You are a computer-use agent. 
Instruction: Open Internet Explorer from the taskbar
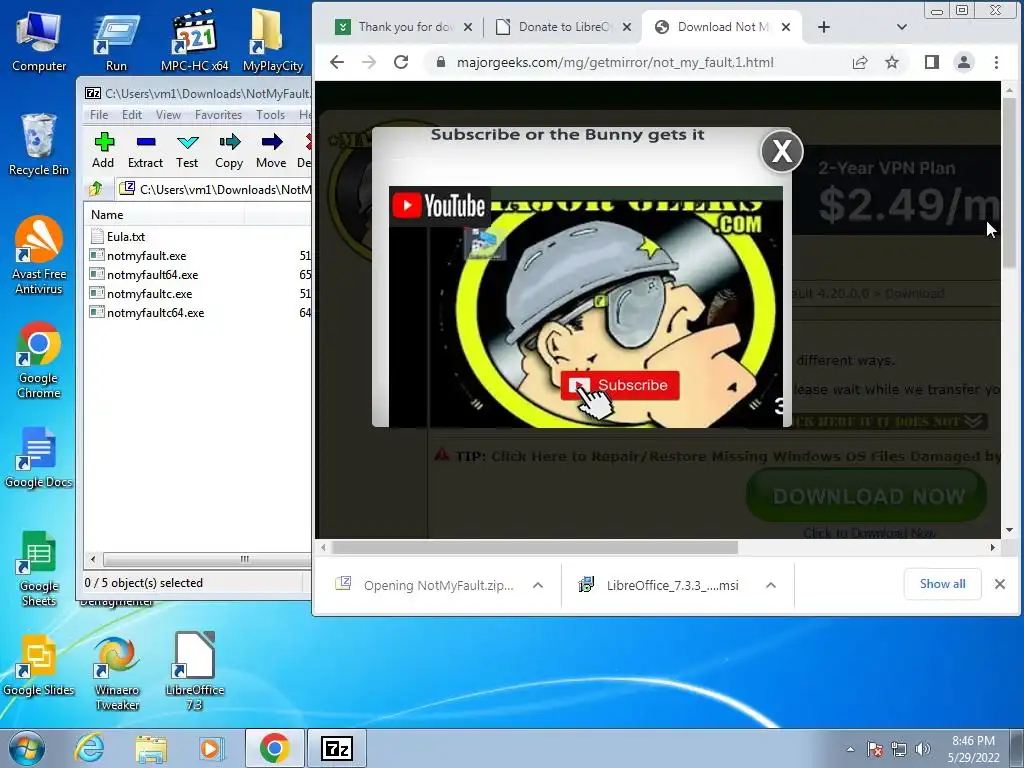89,748
